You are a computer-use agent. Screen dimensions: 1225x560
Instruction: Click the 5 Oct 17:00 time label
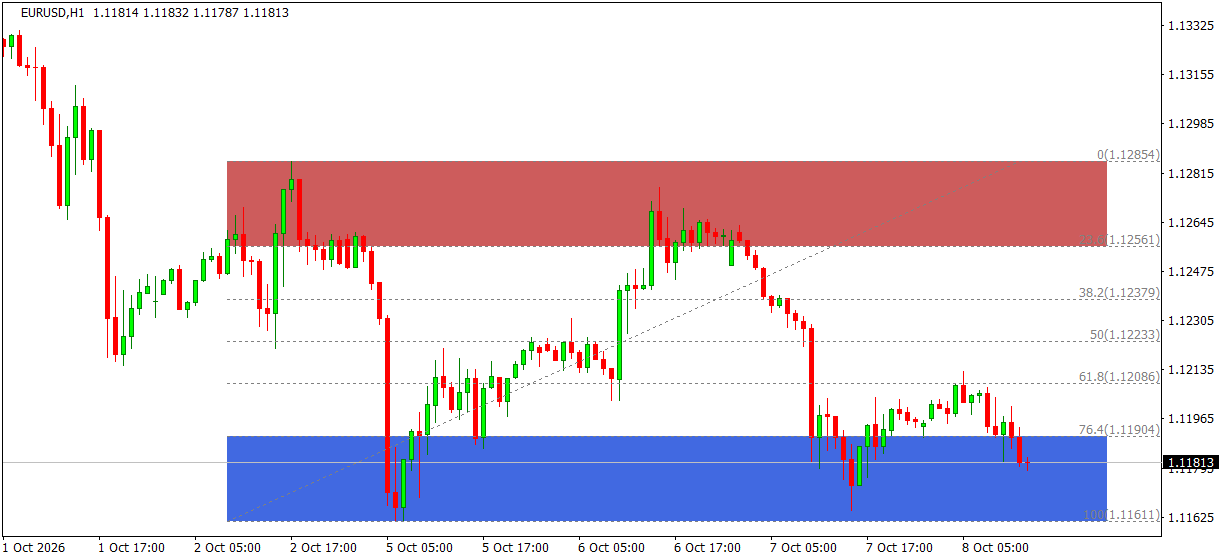click(516, 548)
